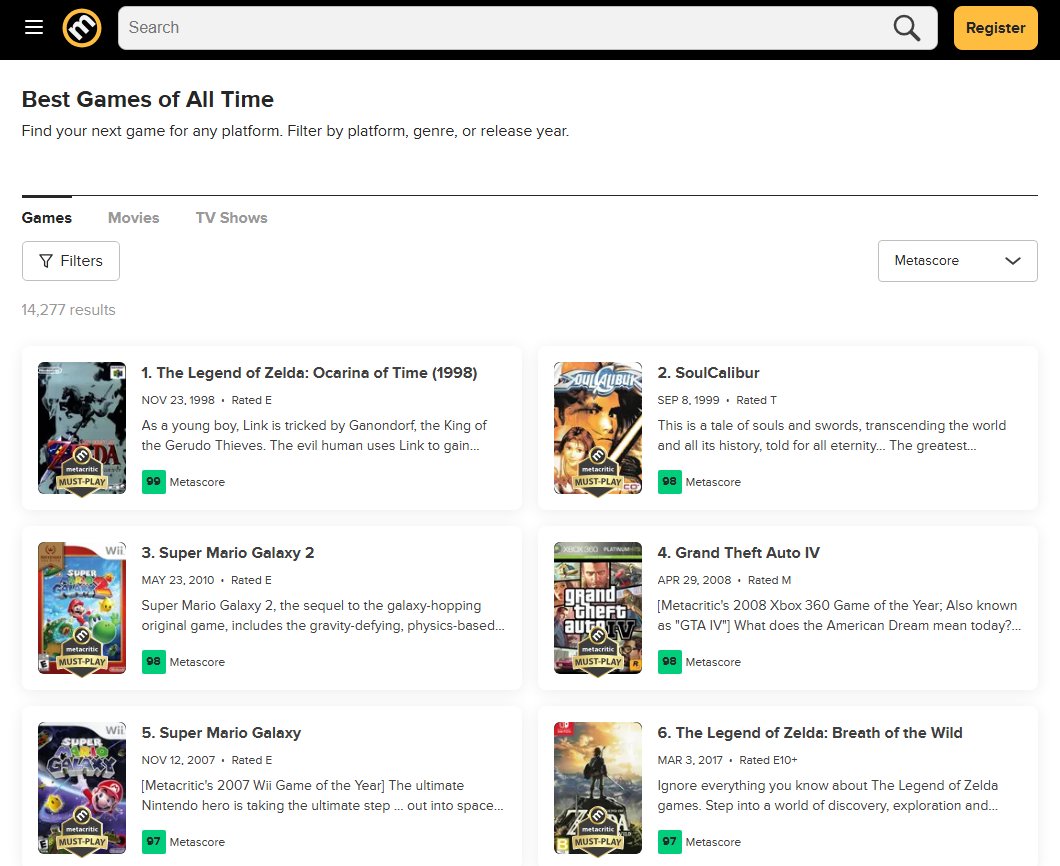Click the 97 Metascore badge for Super Mario Galaxy
1060x866 pixels.
pyautogui.click(x=153, y=842)
